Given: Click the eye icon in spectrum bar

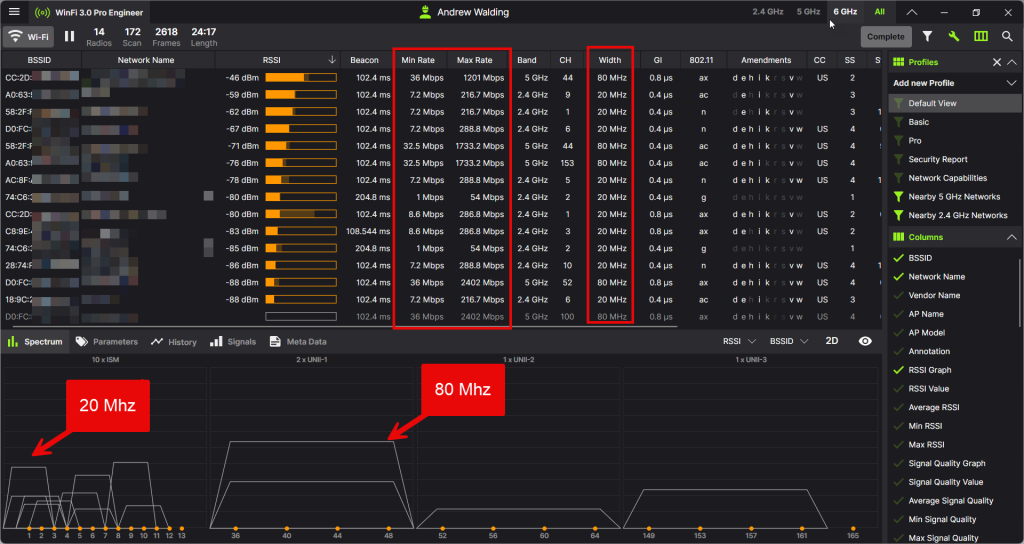Looking at the screenshot, I should tap(865, 341).
